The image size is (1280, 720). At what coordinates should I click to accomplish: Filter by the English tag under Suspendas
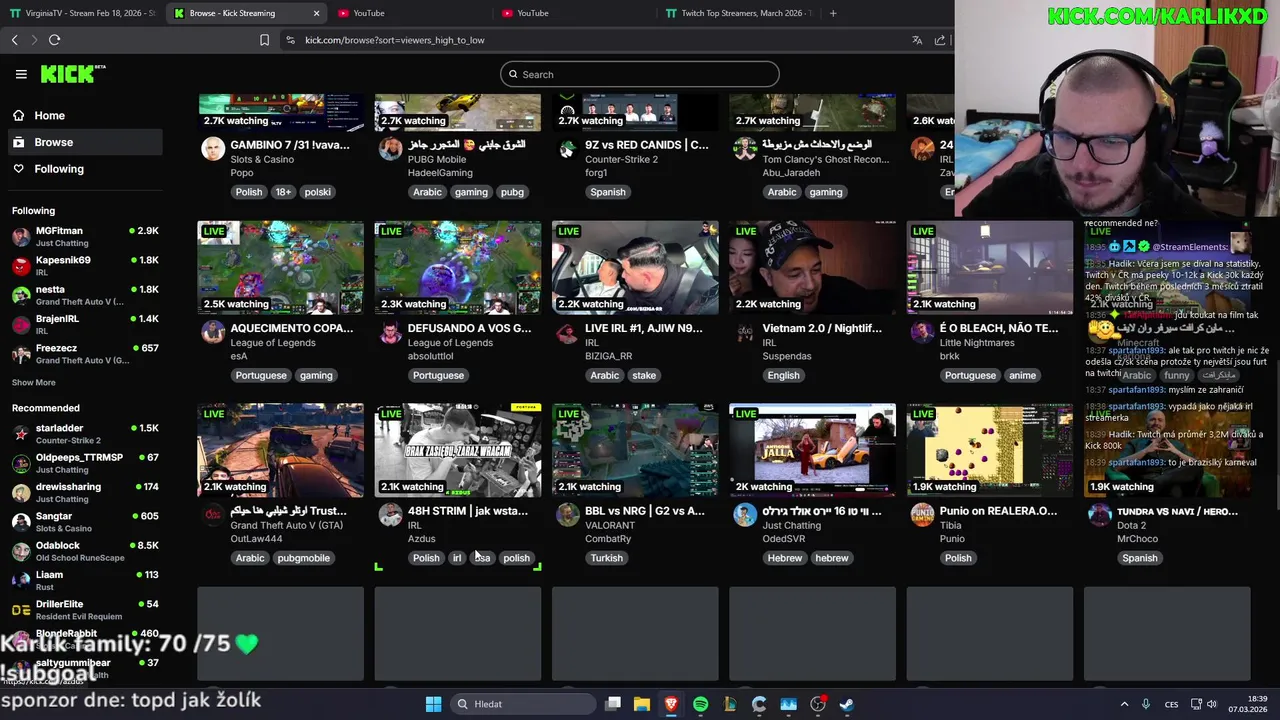pos(783,376)
